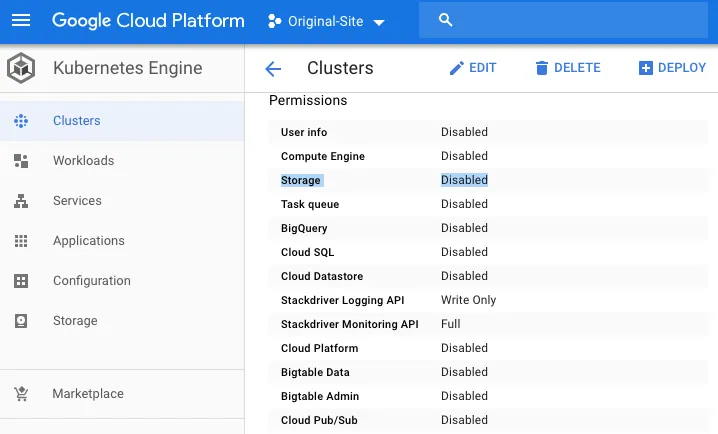Open the hamburger navigation menu
The width and height of the screenshot is (718, 434).
pyautogui.click(x=21, y=21)
